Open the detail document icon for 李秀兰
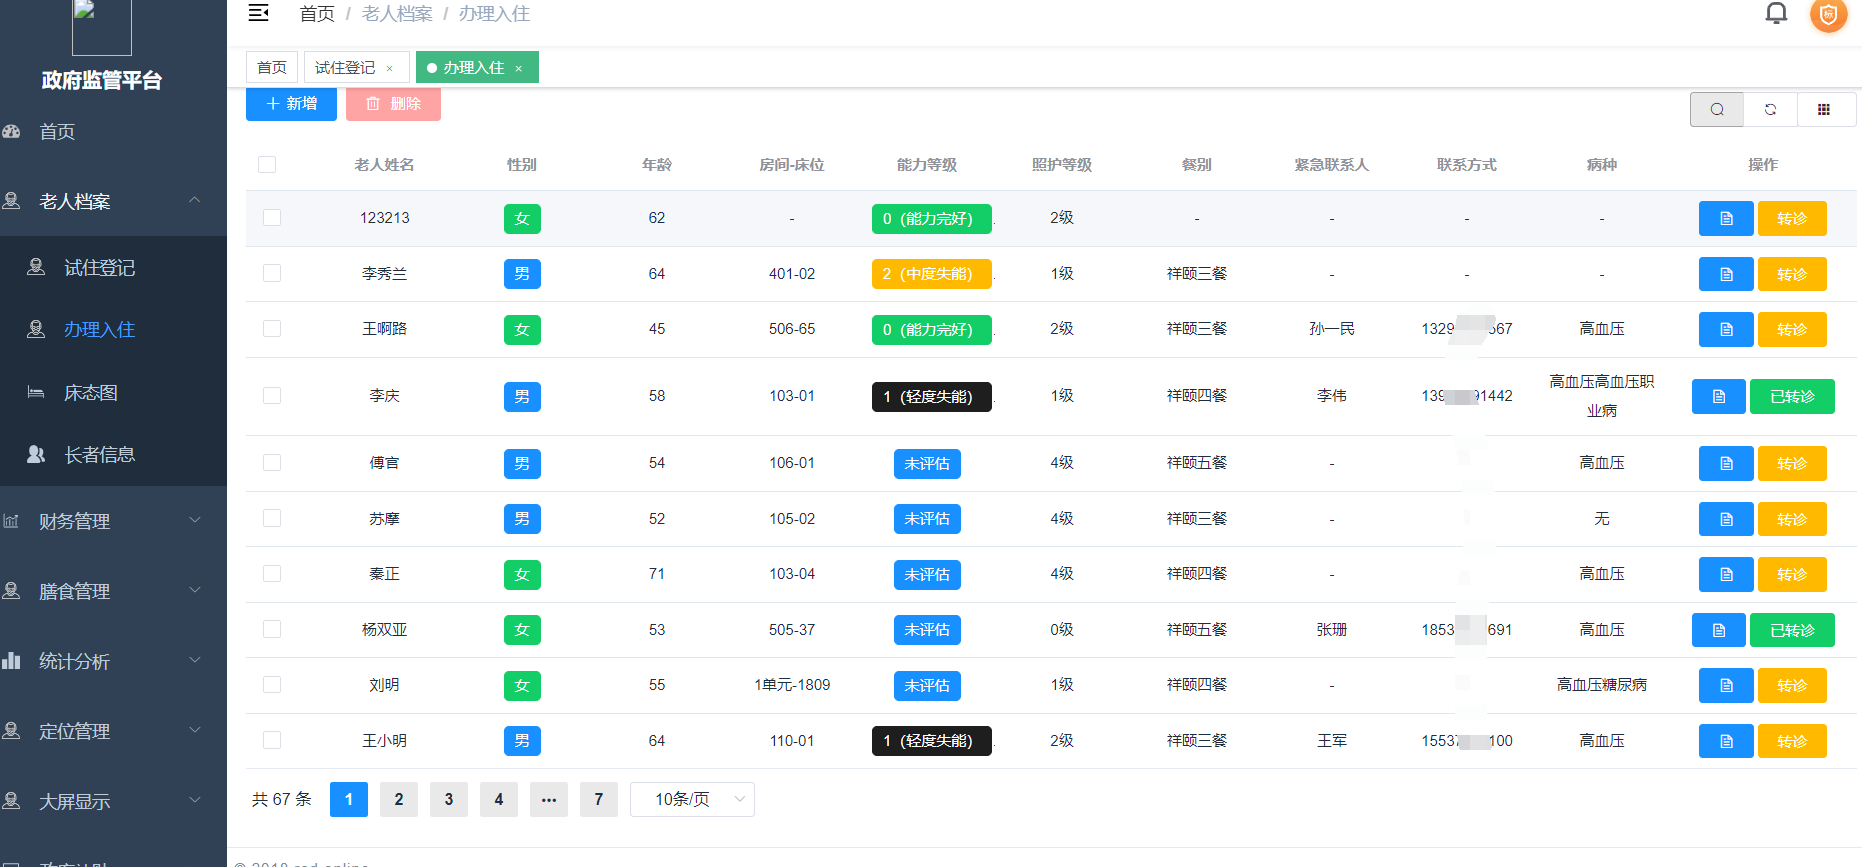Screen dimensions: 1862x867 coord(1725,274)
